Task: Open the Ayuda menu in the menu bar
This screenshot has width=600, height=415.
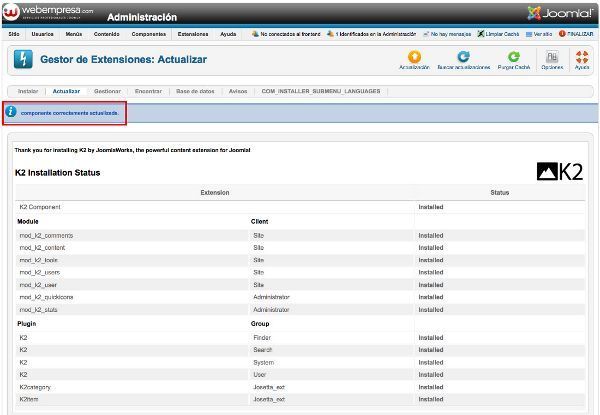Action: point(228,34)
